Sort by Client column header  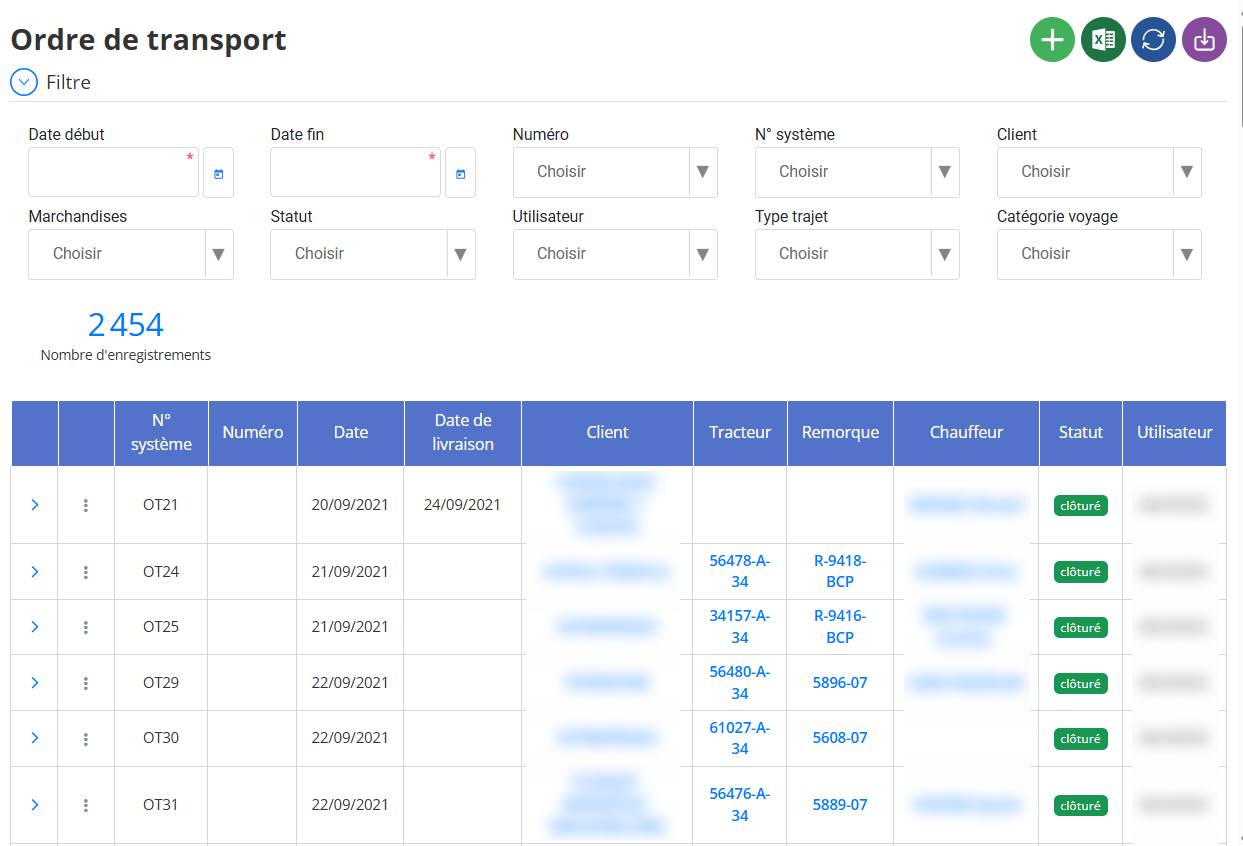click(x=607, y=433)
